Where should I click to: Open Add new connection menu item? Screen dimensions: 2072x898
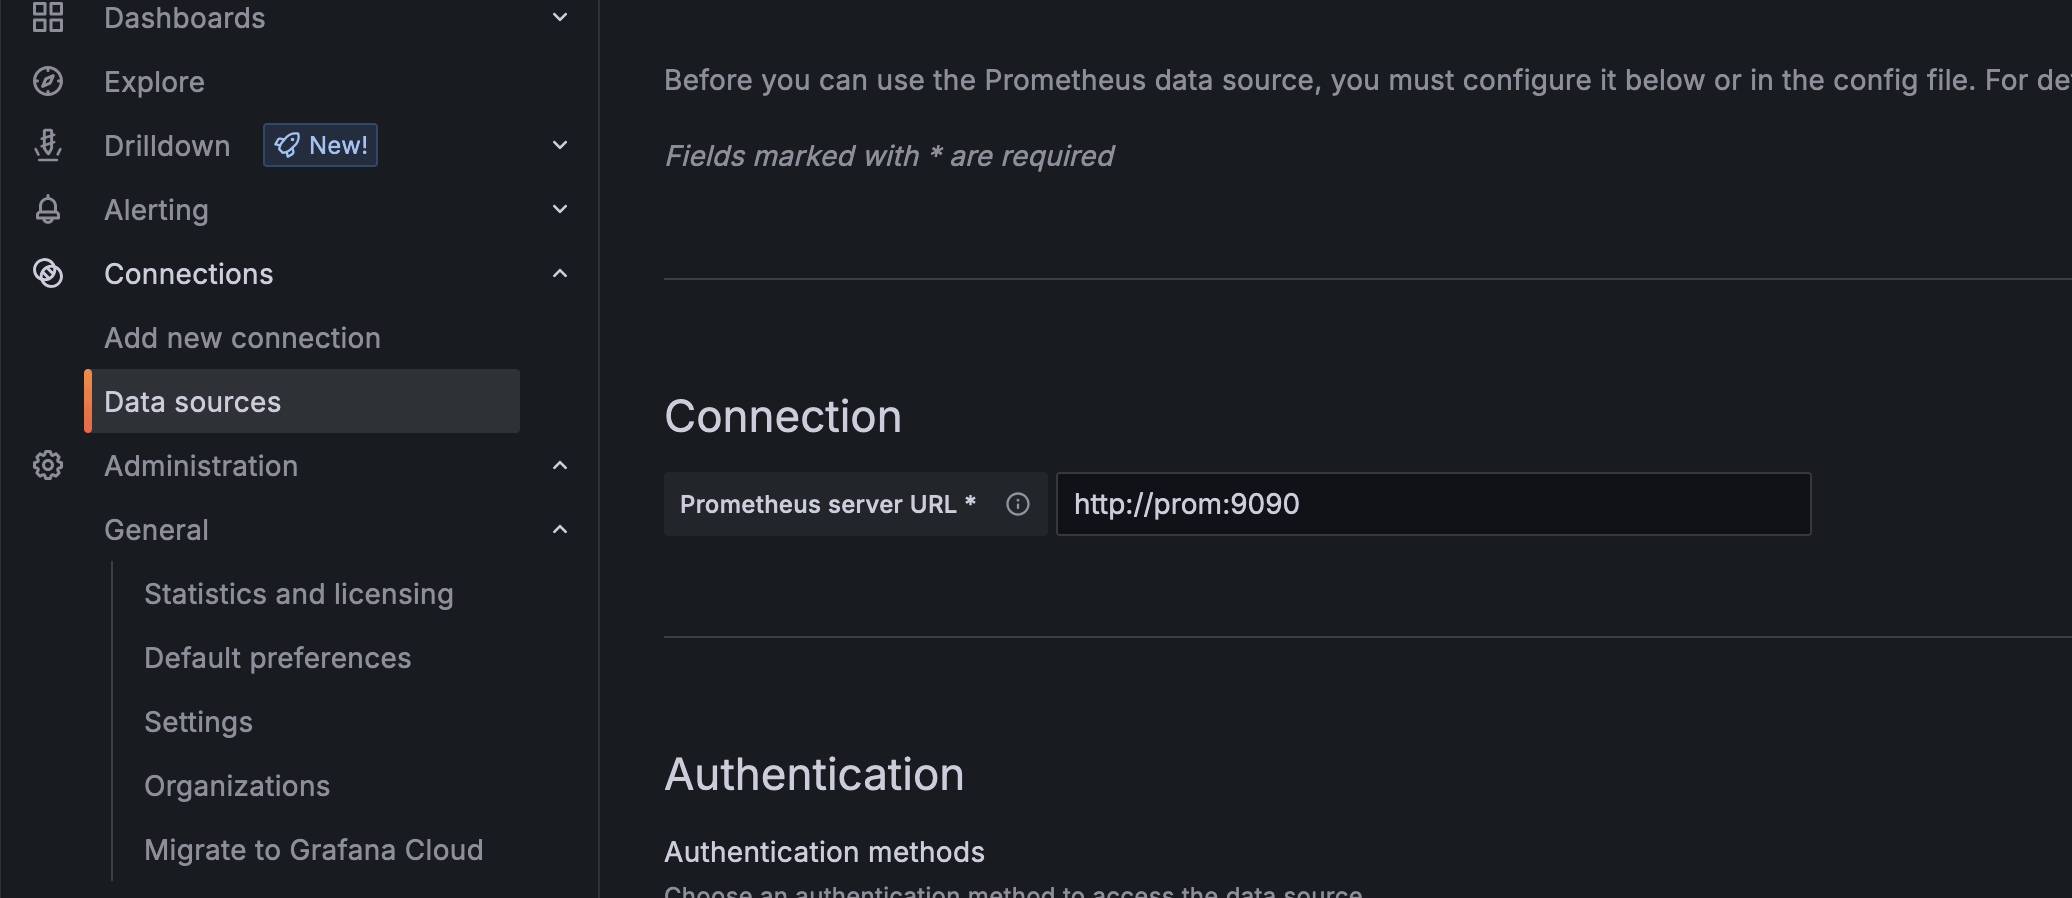tap(242, 338)
